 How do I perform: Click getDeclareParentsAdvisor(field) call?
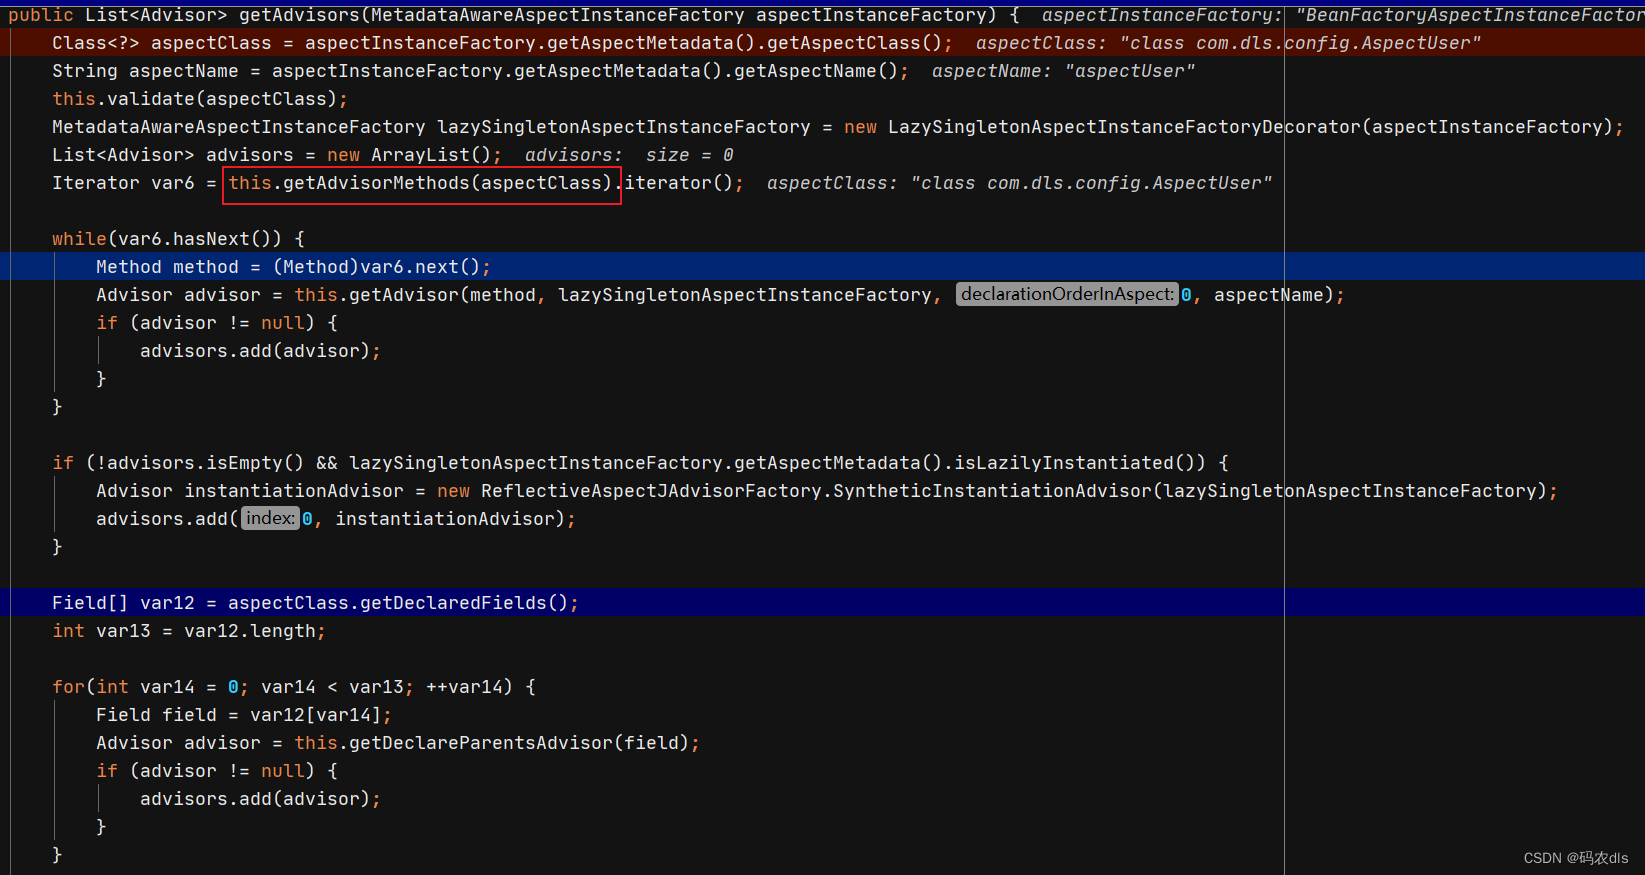tap(519, 743)
